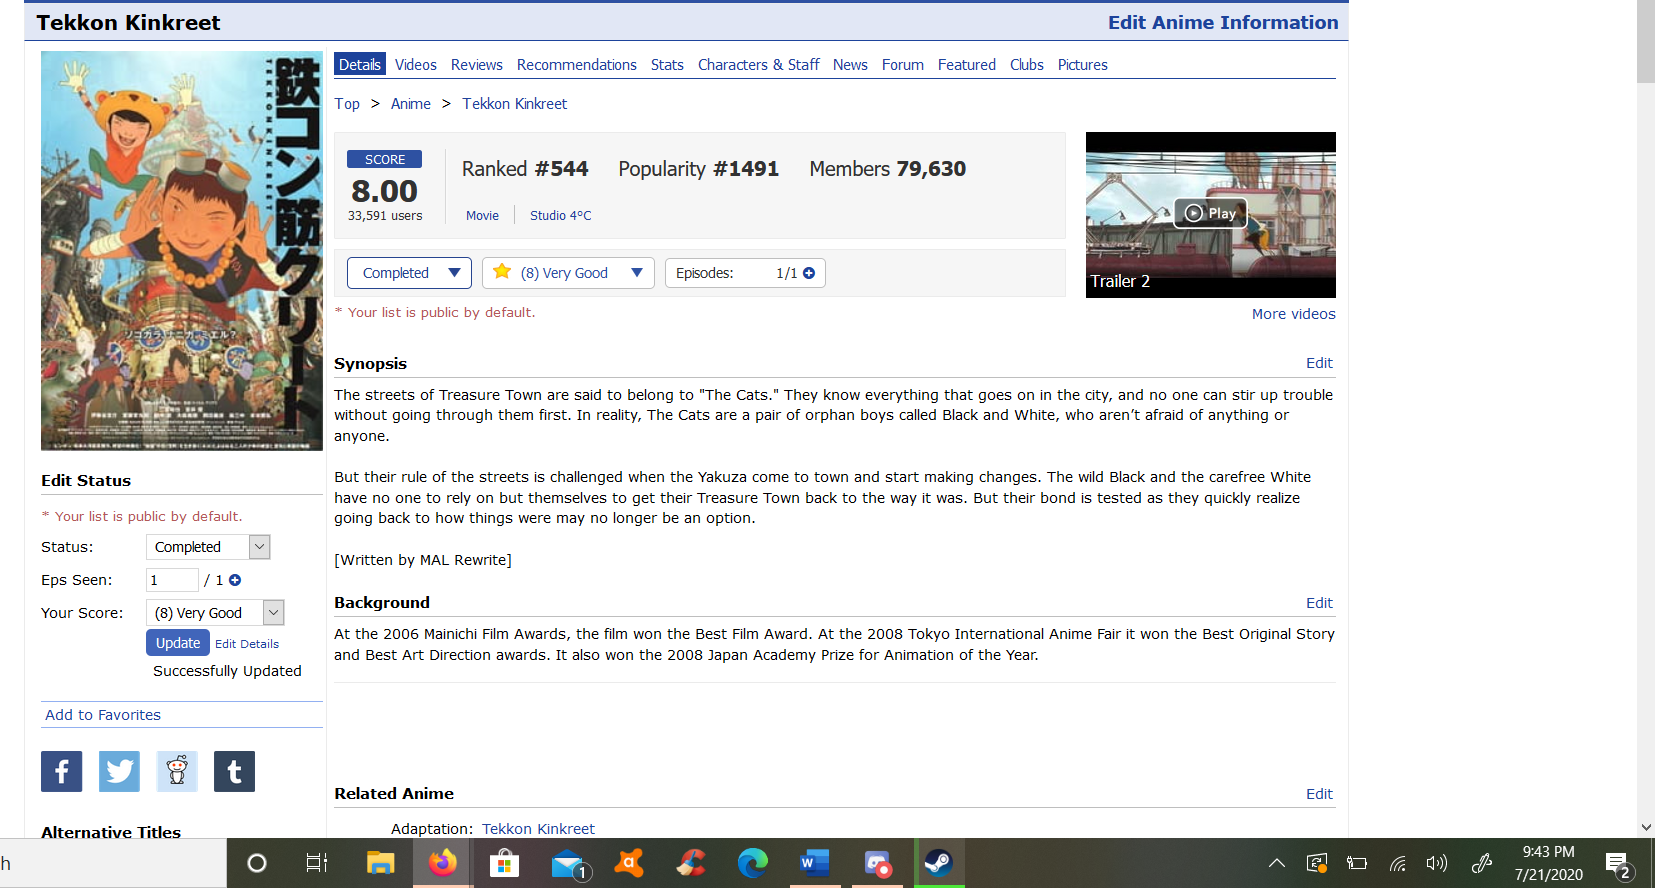The width and height of the screenshot is (1655, 888).
Task: Edit the Background section
Action: [1319, 603]
